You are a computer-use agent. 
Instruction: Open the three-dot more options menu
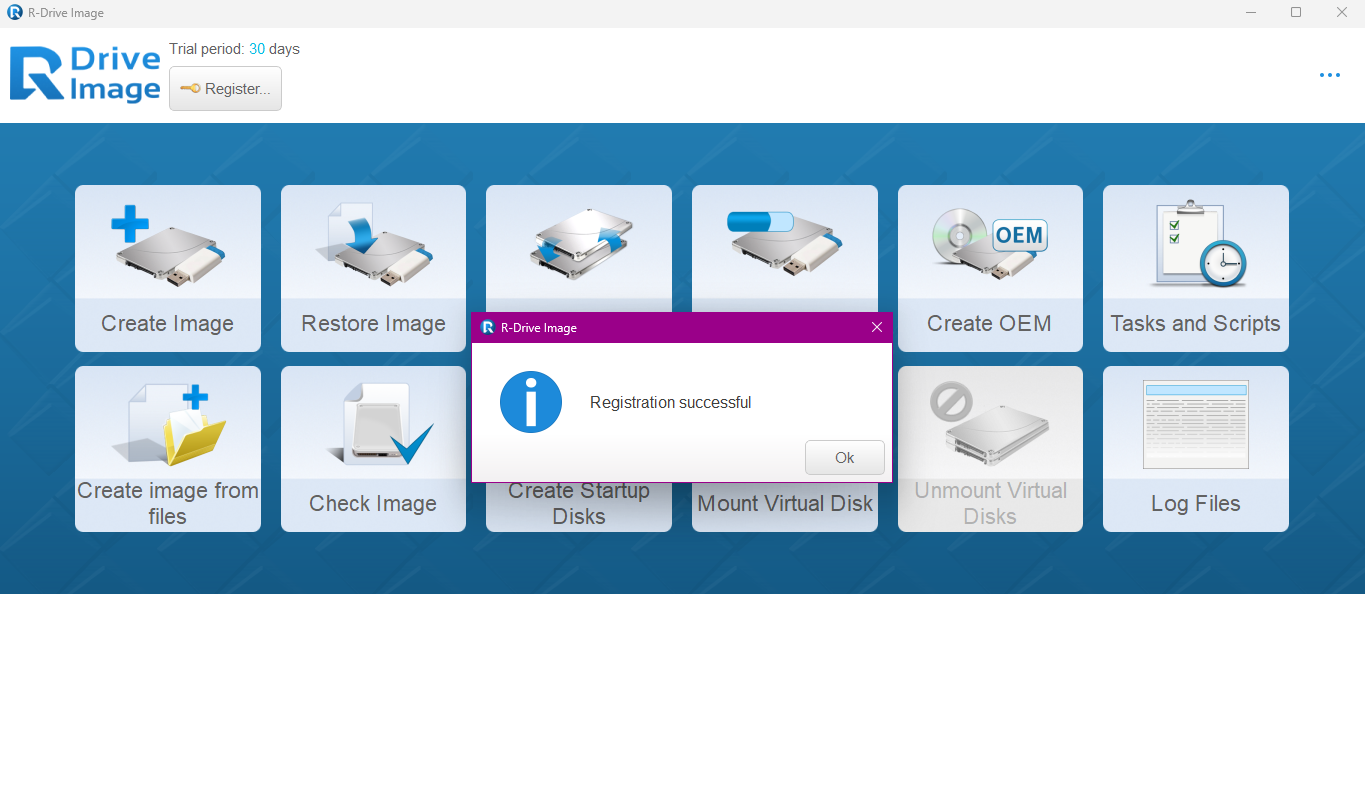pos(1329,75)
